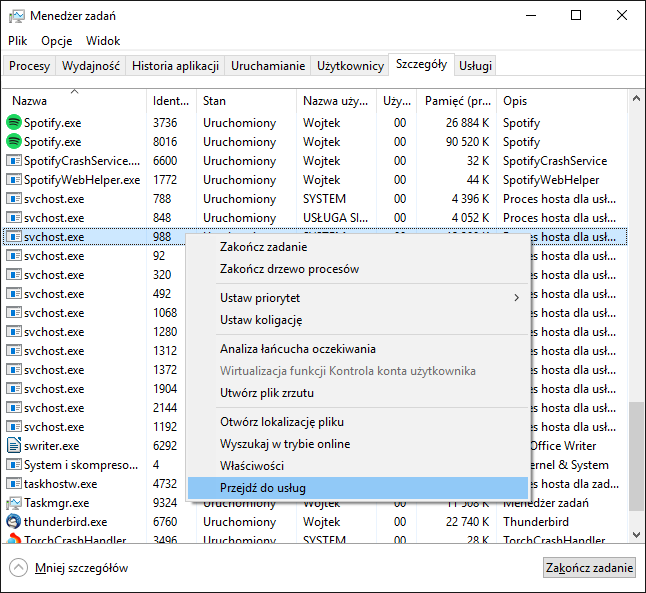This screenshot has height=593, width=646.
Task: Select Otwórz lokalizację pliku option
Action: coord(281,422)
